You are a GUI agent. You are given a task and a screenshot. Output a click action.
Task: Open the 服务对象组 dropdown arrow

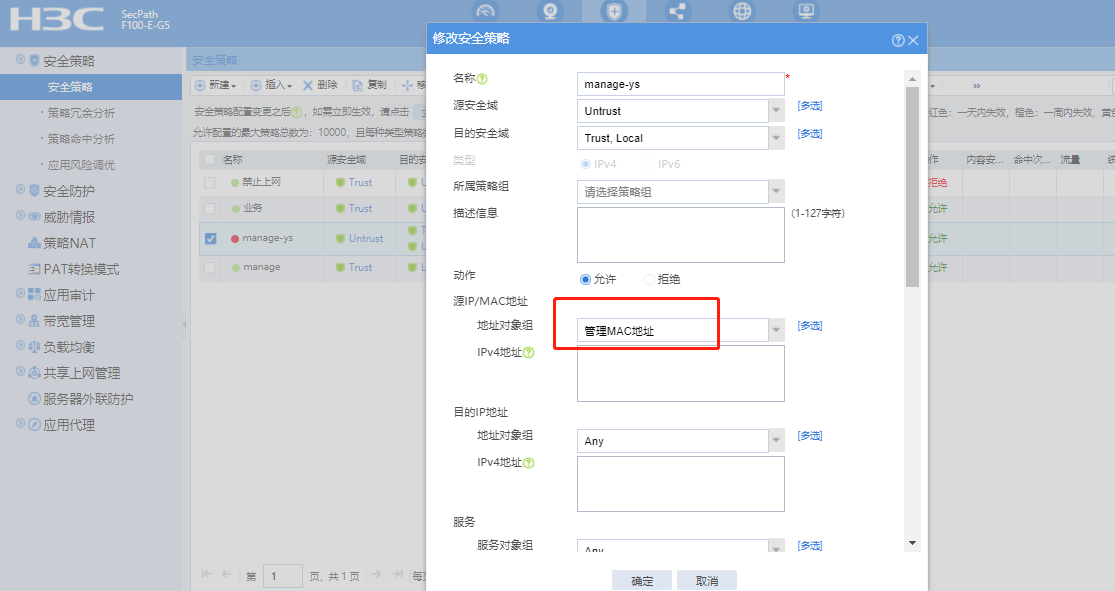777,546
